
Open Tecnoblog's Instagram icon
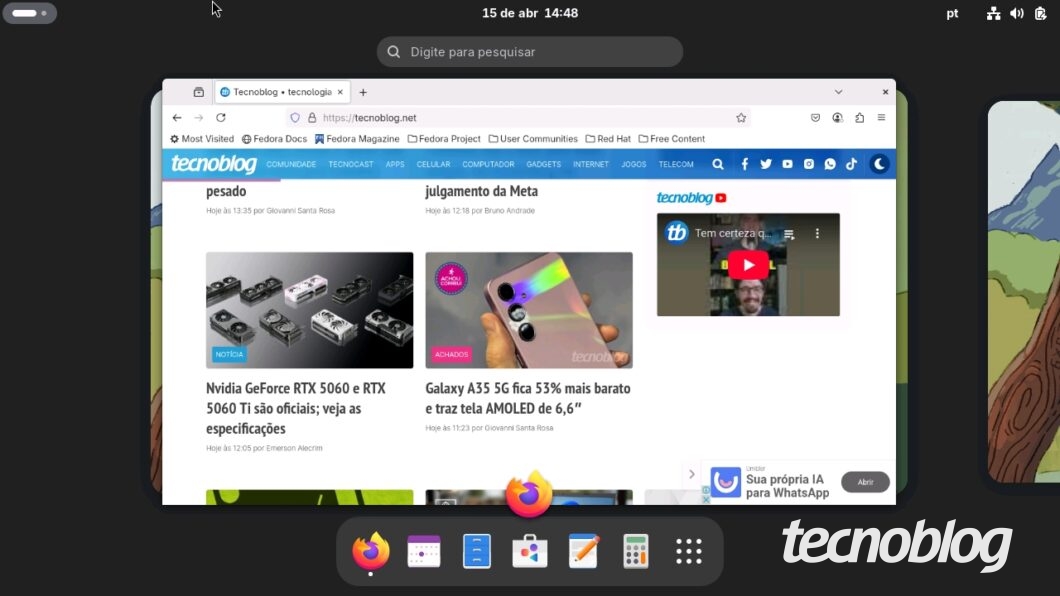[x=809, y=164]
